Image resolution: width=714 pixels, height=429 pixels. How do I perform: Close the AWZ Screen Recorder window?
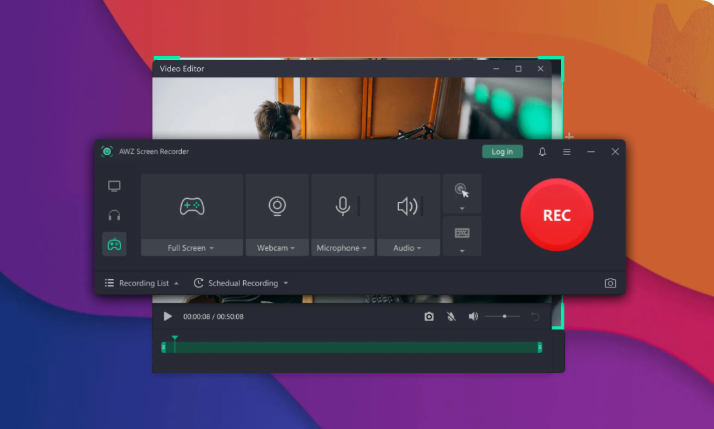(x=615, y=151)
